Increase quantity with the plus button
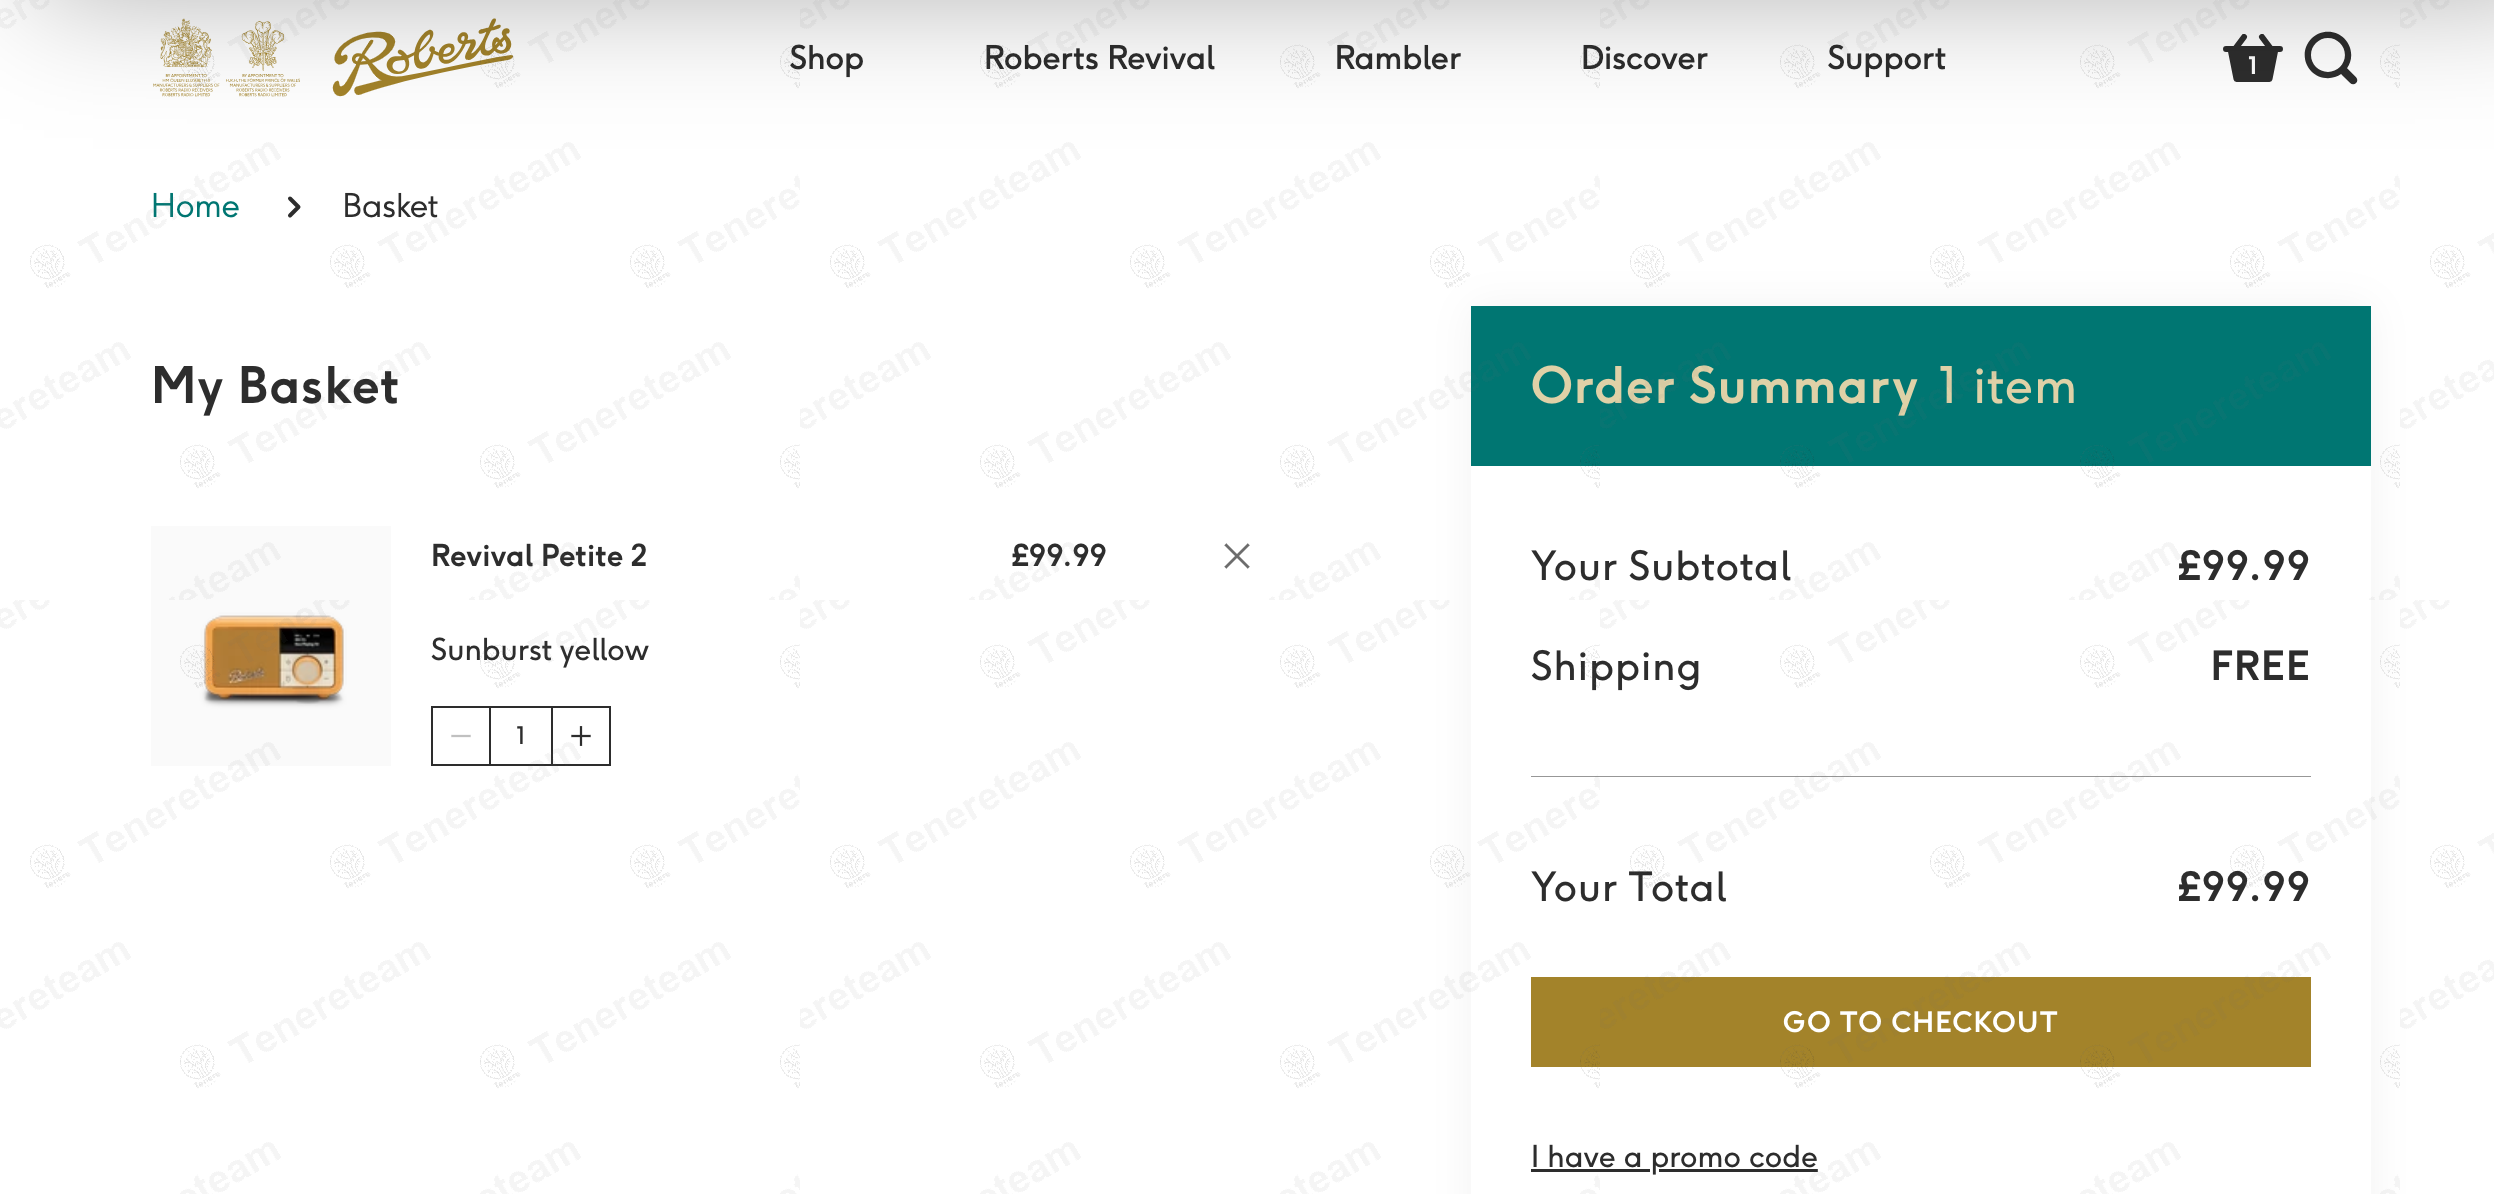The image size is (2494, 1194). tap(581, 736)
